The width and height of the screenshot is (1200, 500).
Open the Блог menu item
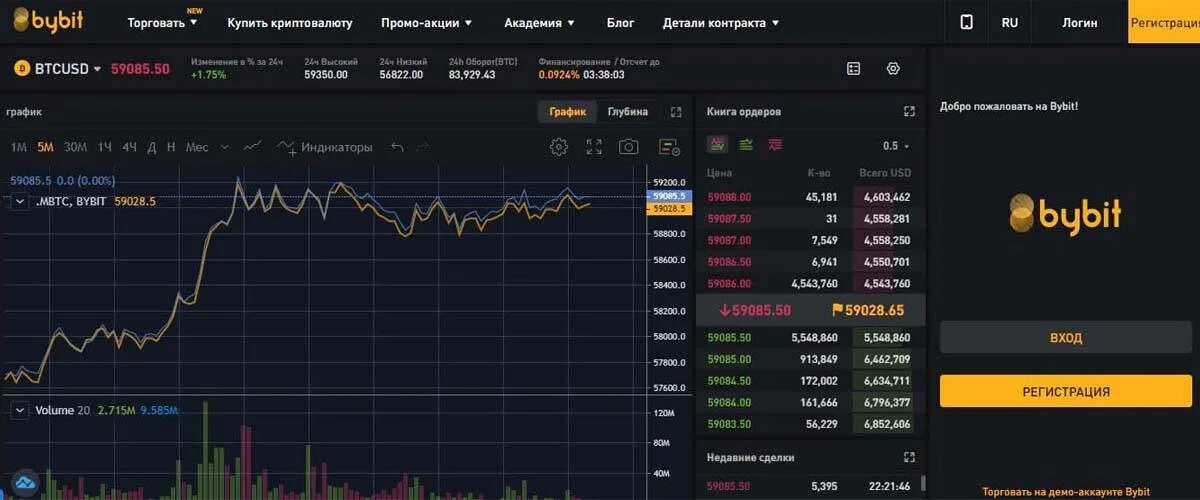[620, 22]
